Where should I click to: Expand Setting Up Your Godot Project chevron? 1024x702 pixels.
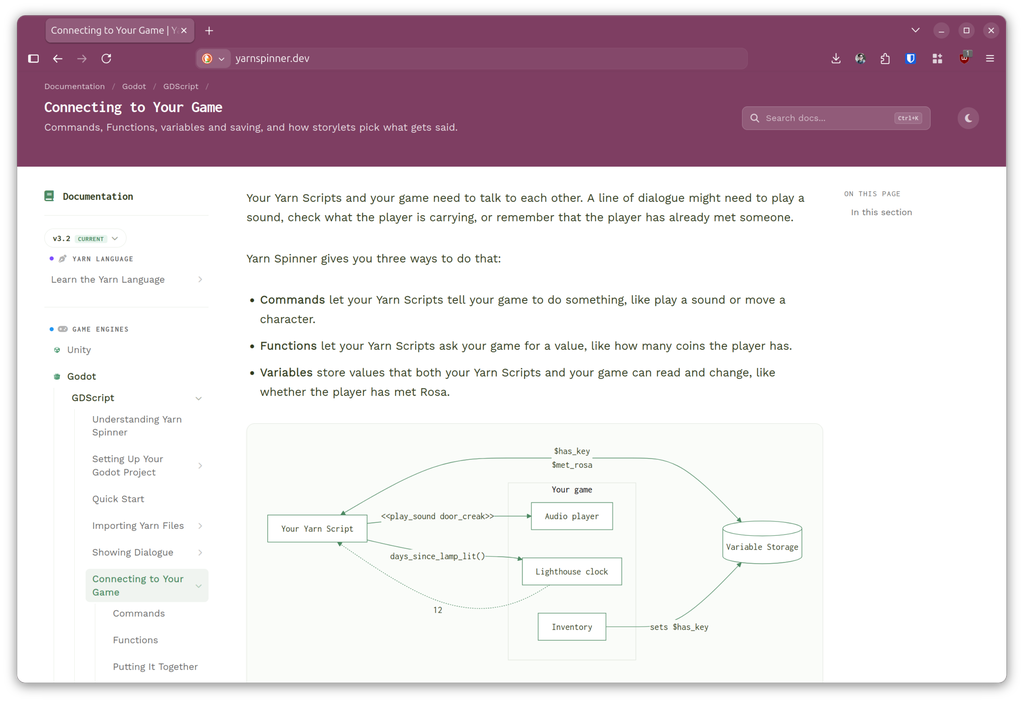click(x=200, y=466)
